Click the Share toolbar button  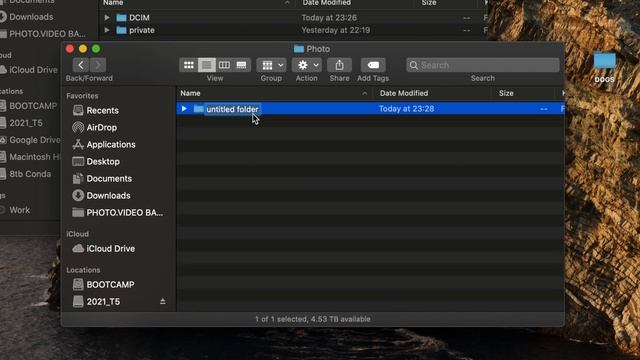[x=339, y=65]
